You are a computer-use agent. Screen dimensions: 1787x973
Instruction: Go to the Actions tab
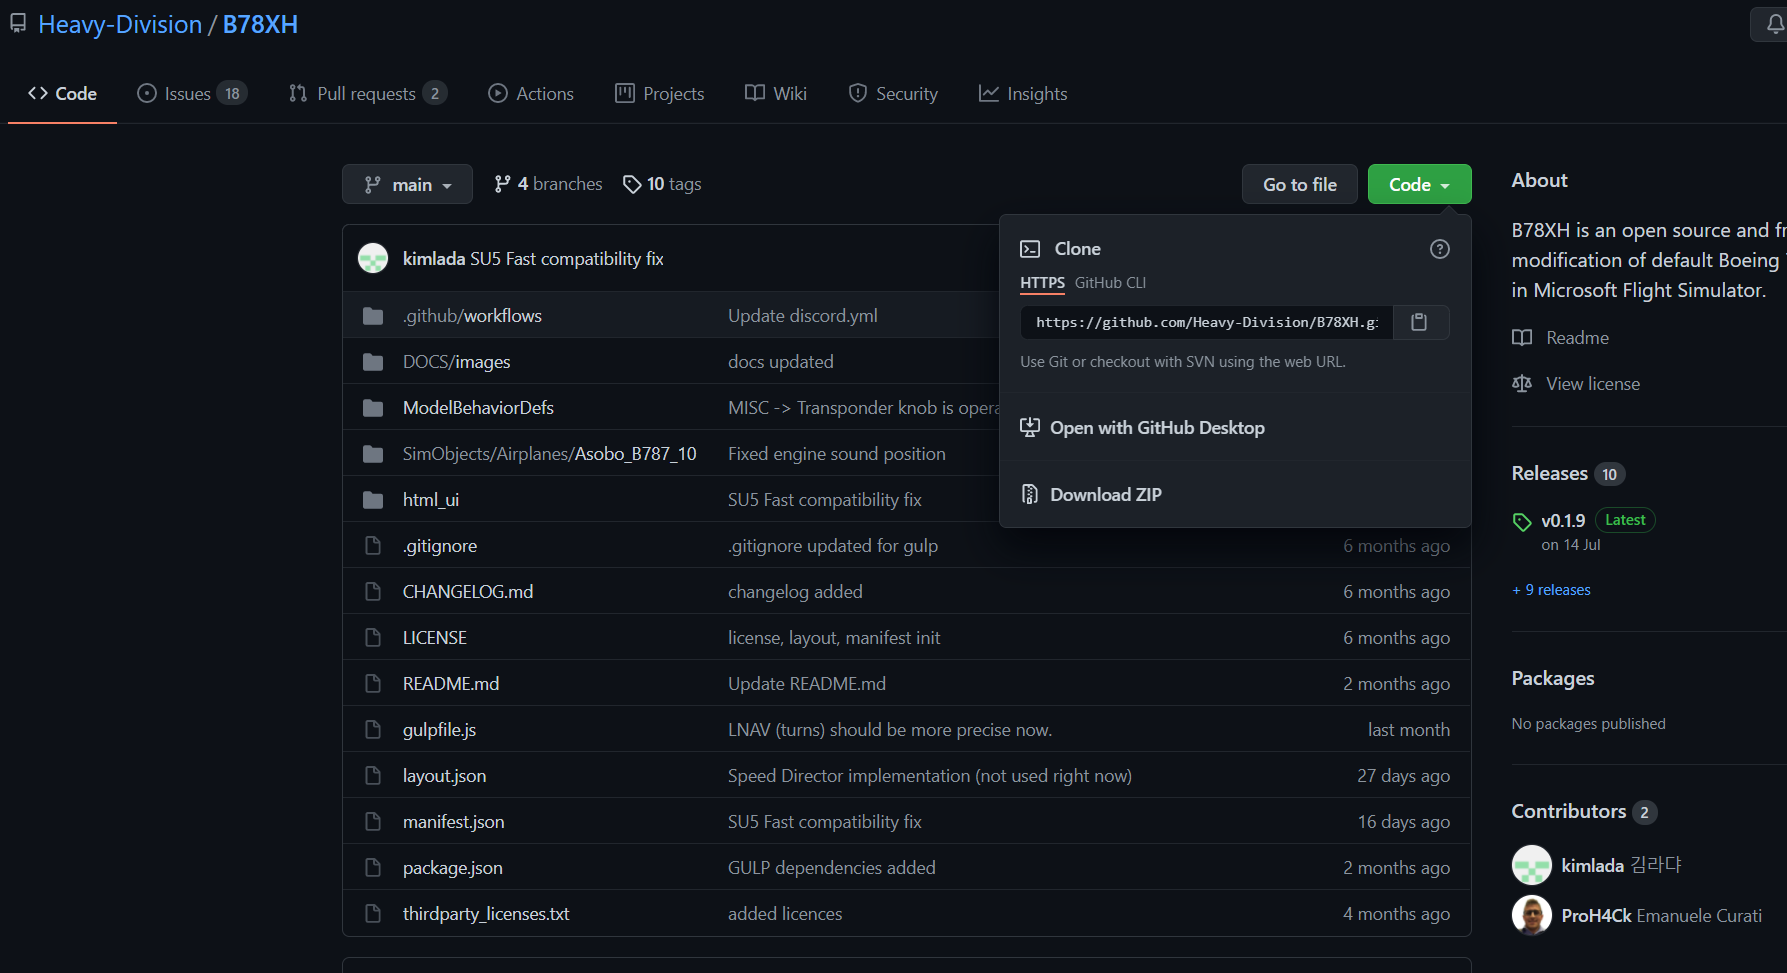click(531, 94)
